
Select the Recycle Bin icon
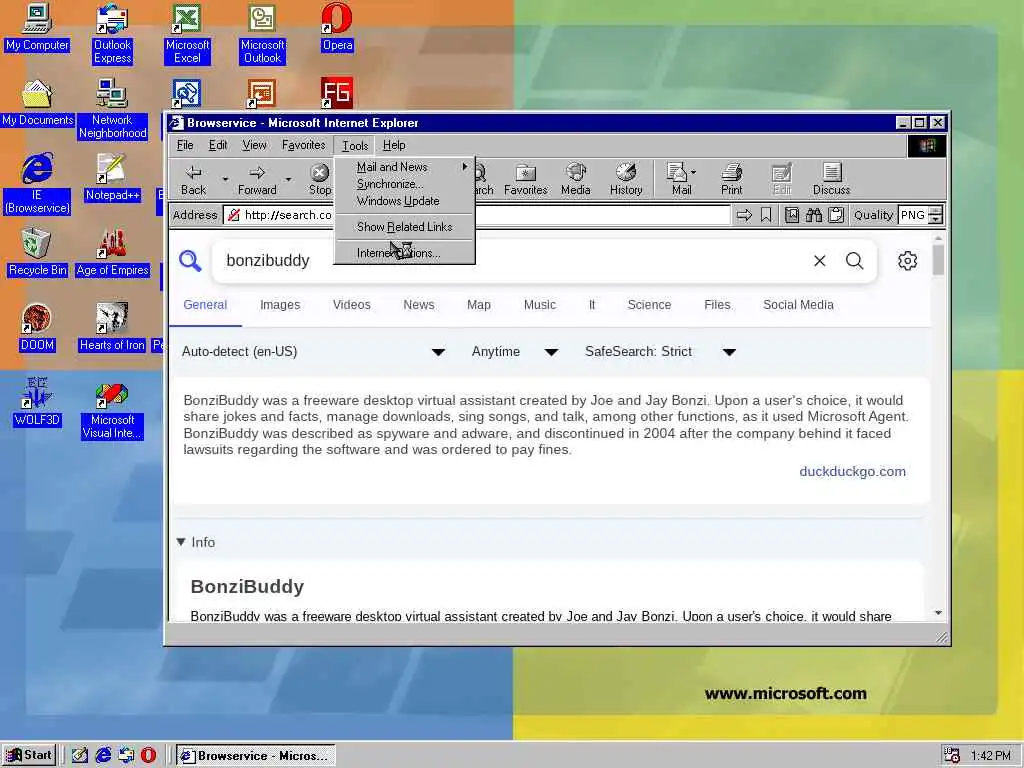pos(37,253)
